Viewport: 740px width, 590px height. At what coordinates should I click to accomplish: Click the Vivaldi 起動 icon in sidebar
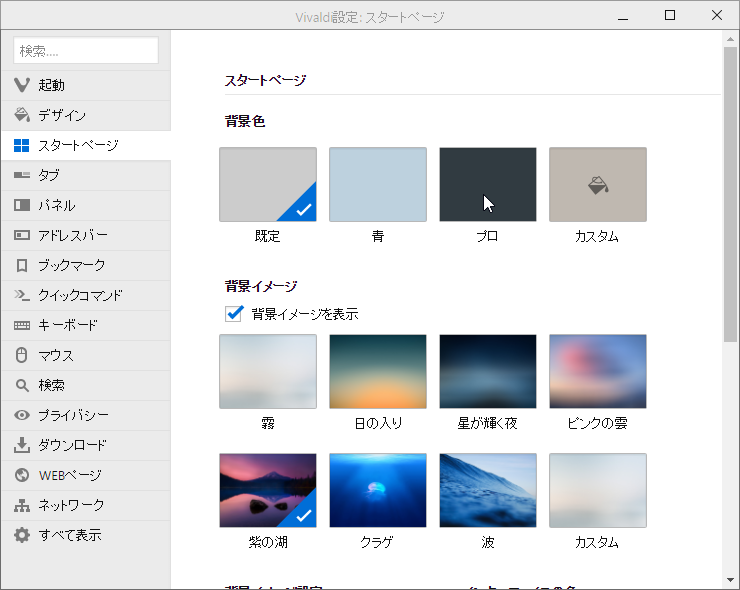(x=22, y=85)
